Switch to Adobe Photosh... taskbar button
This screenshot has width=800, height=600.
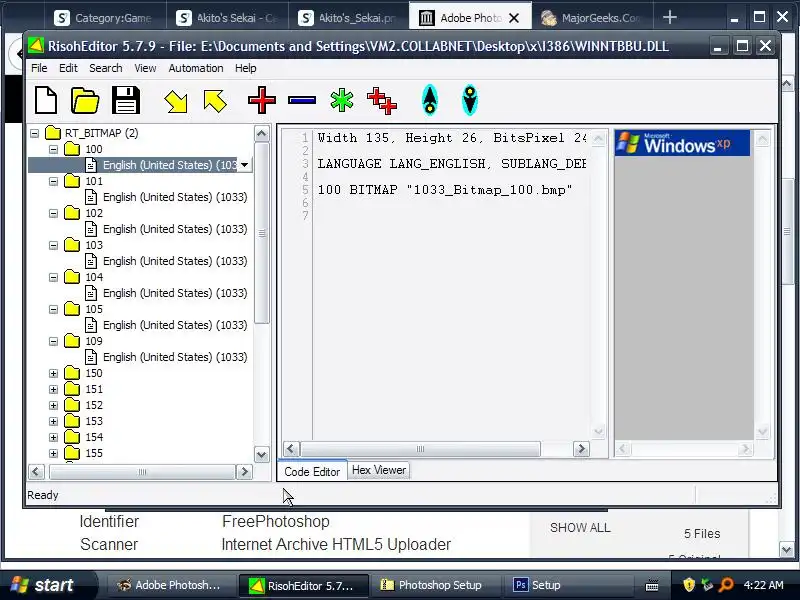click(170, 585)
